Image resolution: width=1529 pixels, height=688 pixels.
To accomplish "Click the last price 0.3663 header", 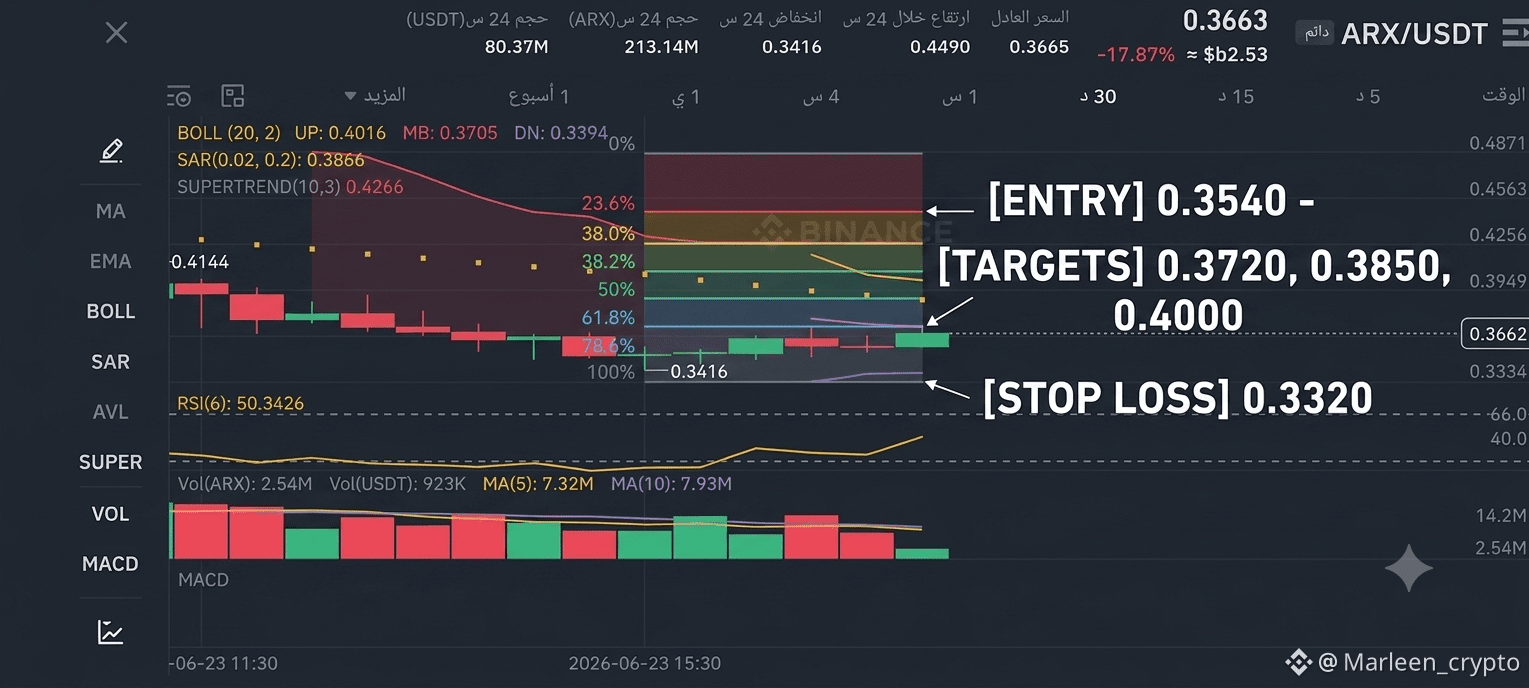I will click(x=1224, y=20).
